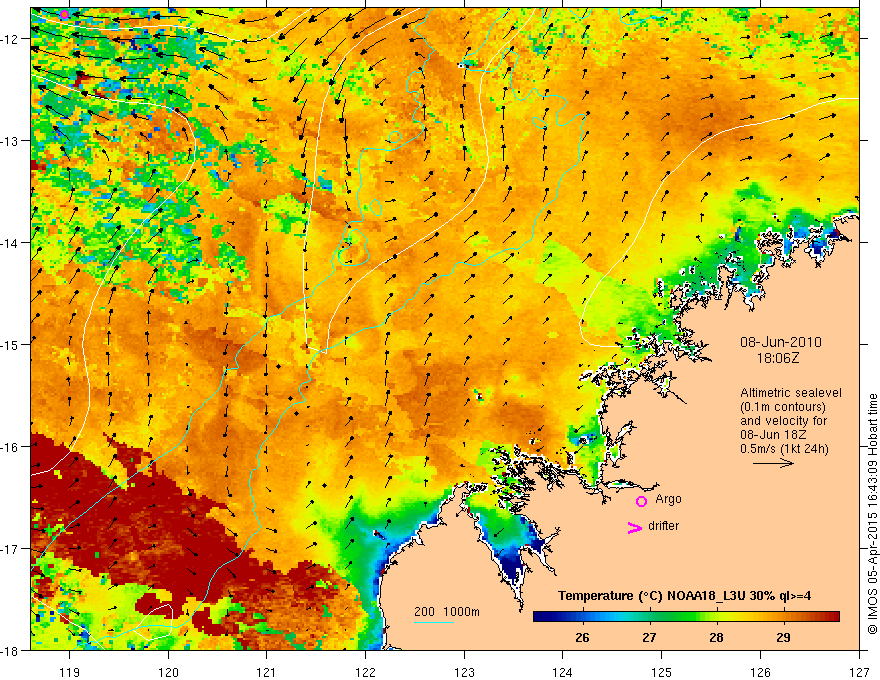Click the '18:06Z' time text
Viewport: 880px width, 680px height.
[778, 358]
